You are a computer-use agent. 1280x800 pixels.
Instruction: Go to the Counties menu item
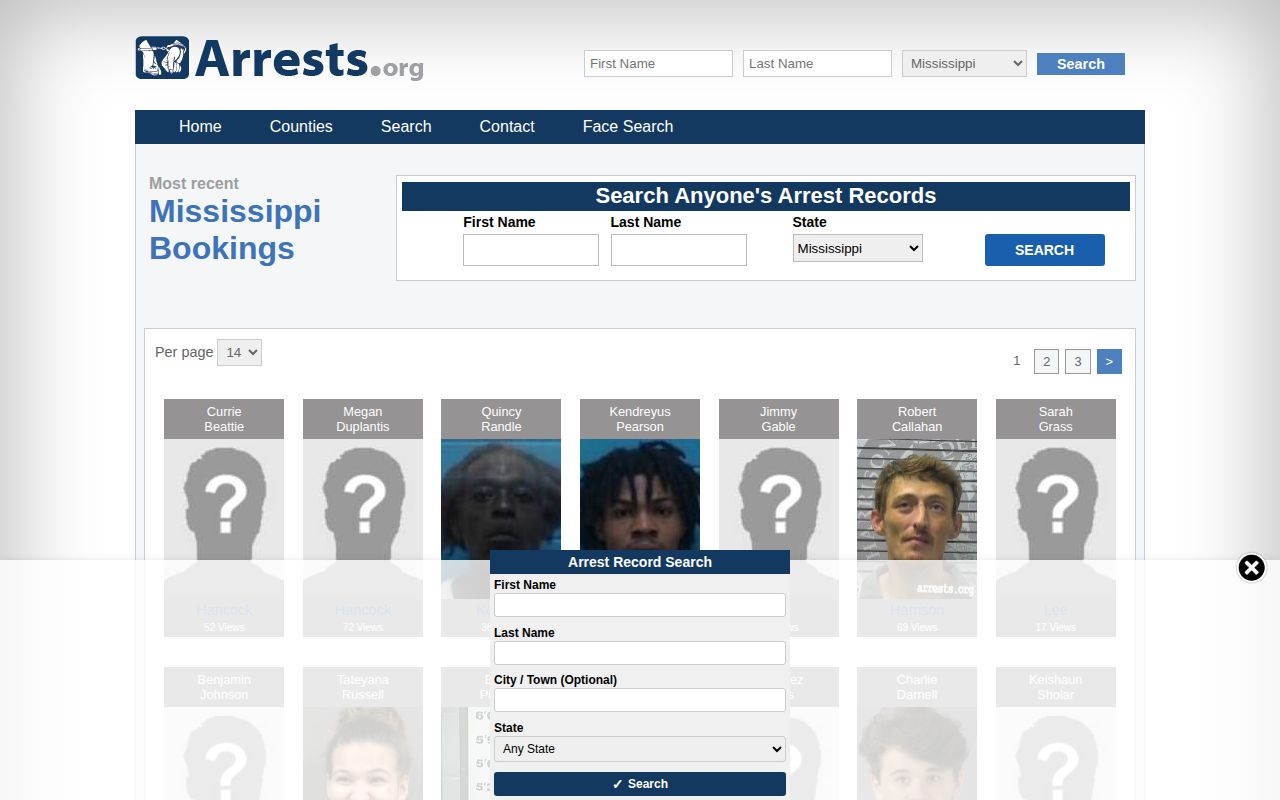click(301, 127)
